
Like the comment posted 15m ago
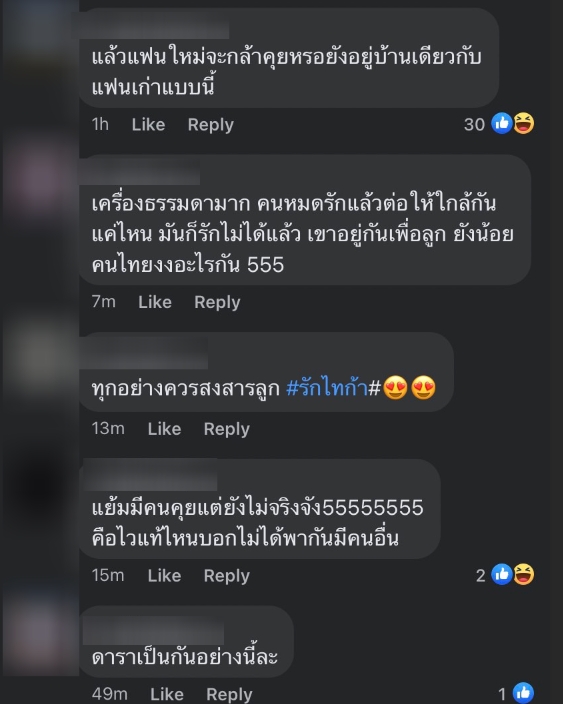pos(164,576)
